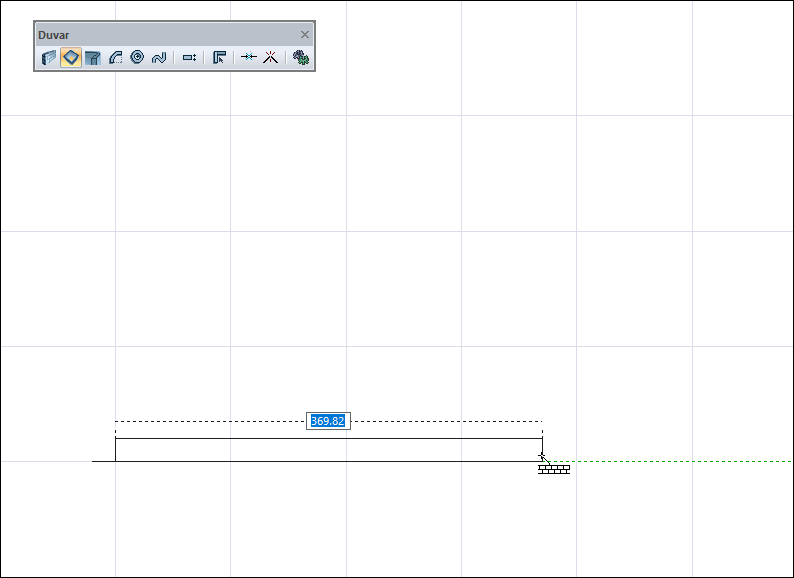Click the wall endpoint at the cursor
Screen dimensions: 794x578
(542, 457)
